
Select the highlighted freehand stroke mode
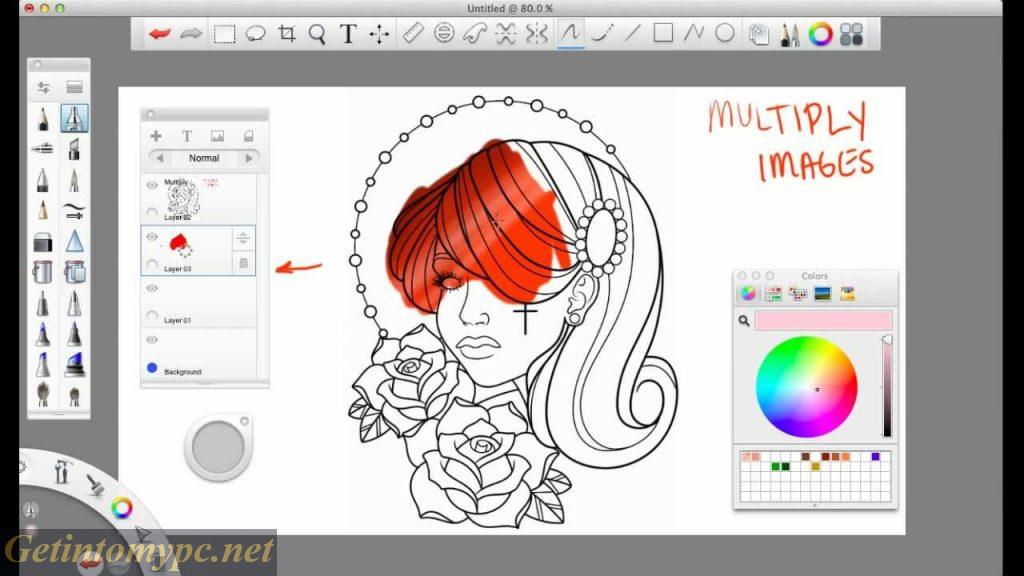[570, 33]
